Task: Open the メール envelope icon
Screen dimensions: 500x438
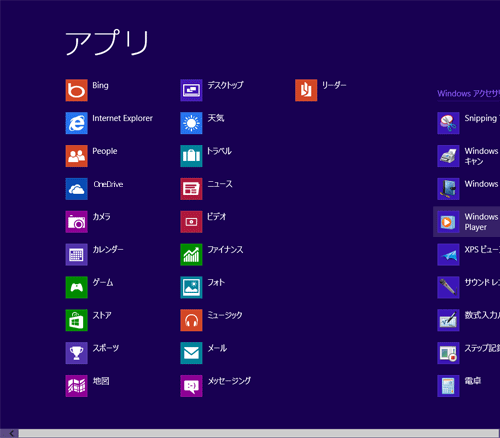Action: pyautogui.click(x=191, y=353)
